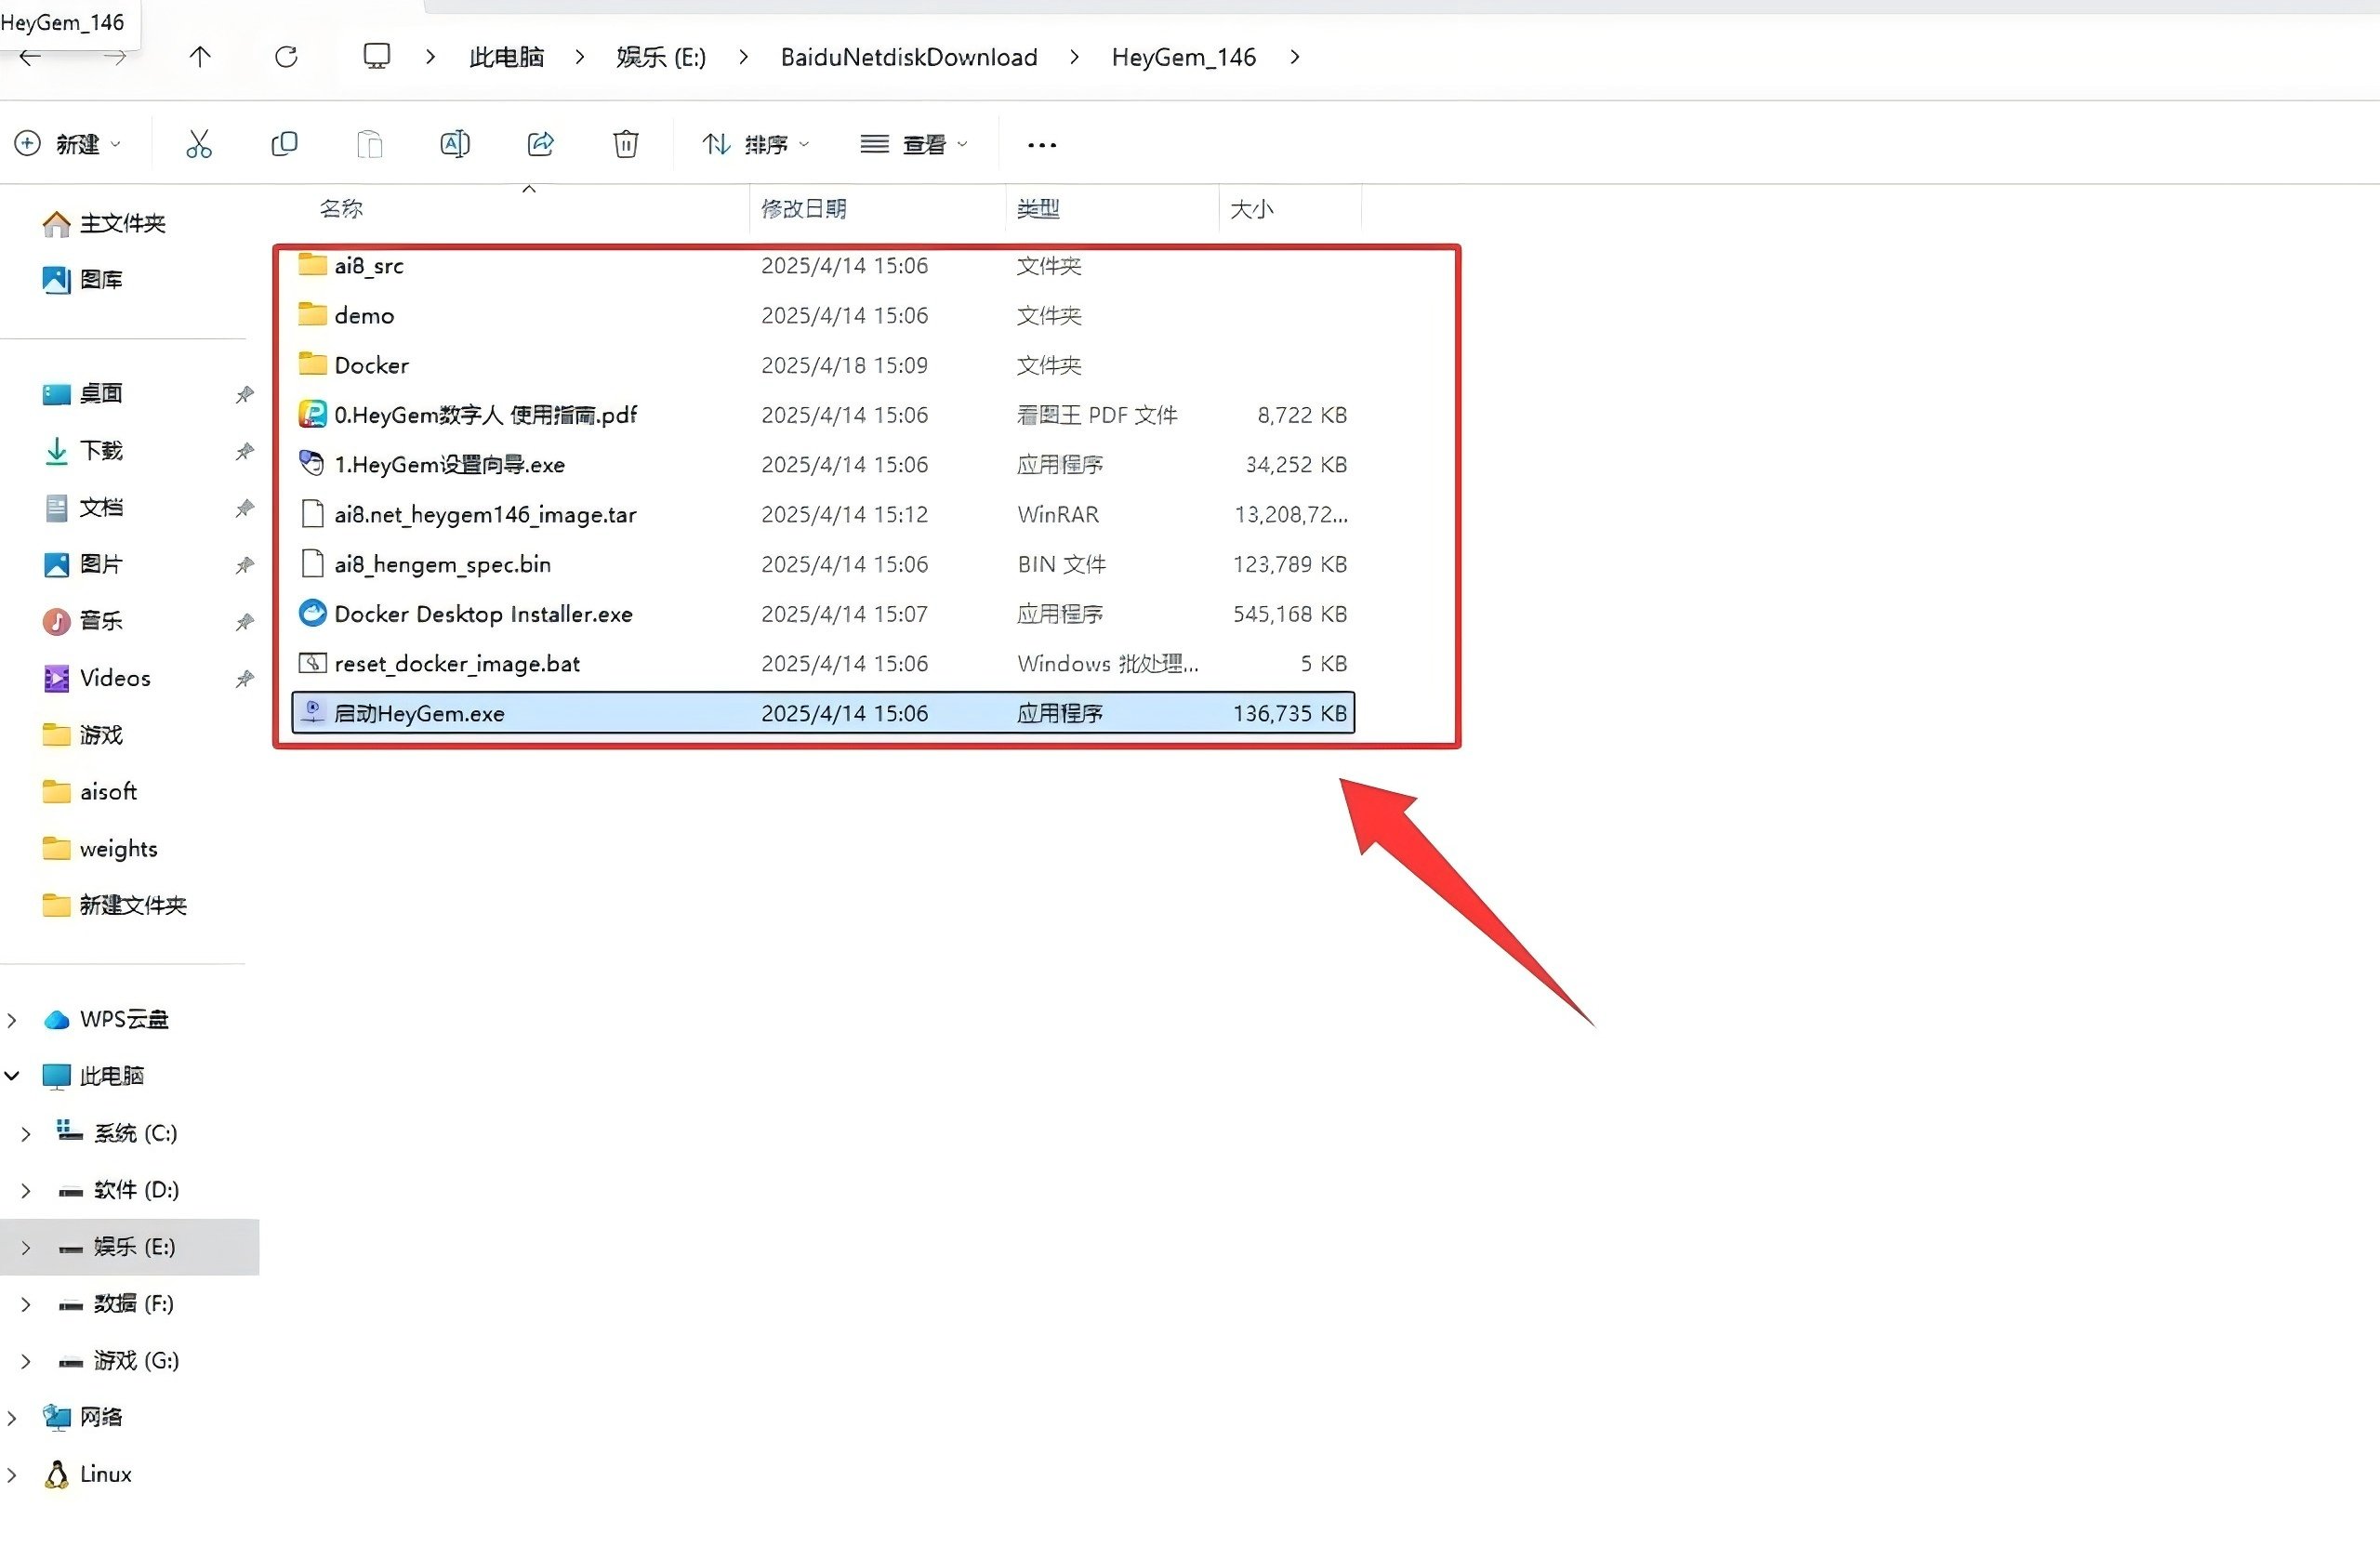Image resolution: width=2380 pixels, height=1560 pixels.
Task: Open 下载 in the quick access sidebar
Action: coord(101,451)
